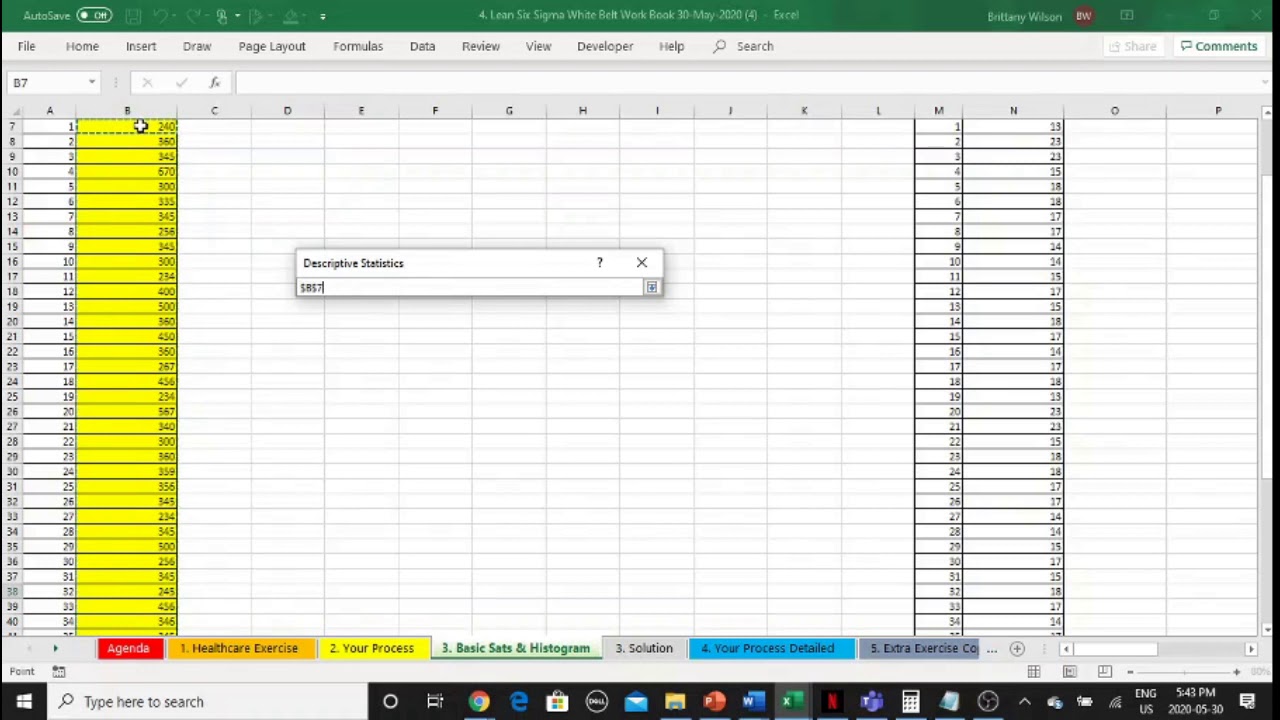The width and height of the screenshot is (1280, 720).
Task: Cancel formula entry with X icon
Action: (147, 82)
